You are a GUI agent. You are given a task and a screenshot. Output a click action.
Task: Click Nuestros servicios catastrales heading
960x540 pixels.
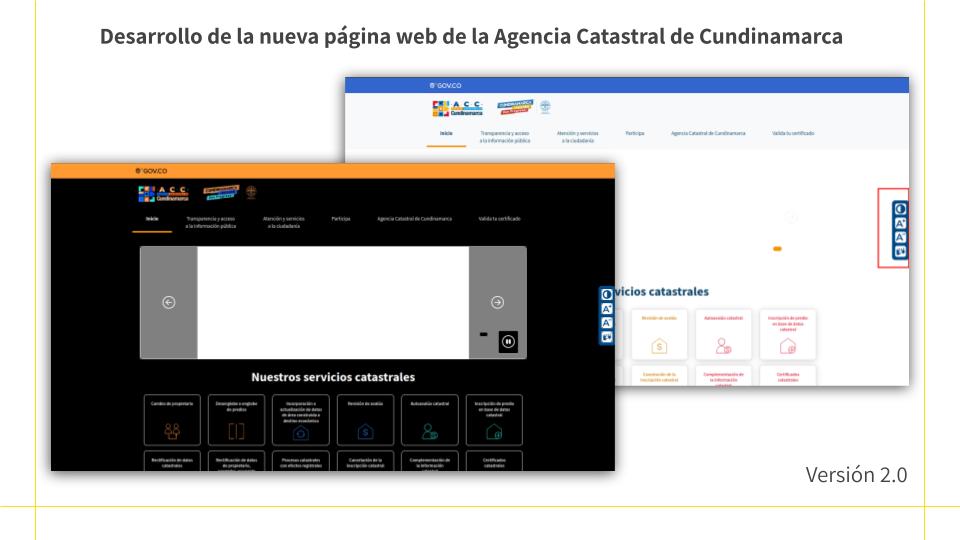tap(333, 377)
